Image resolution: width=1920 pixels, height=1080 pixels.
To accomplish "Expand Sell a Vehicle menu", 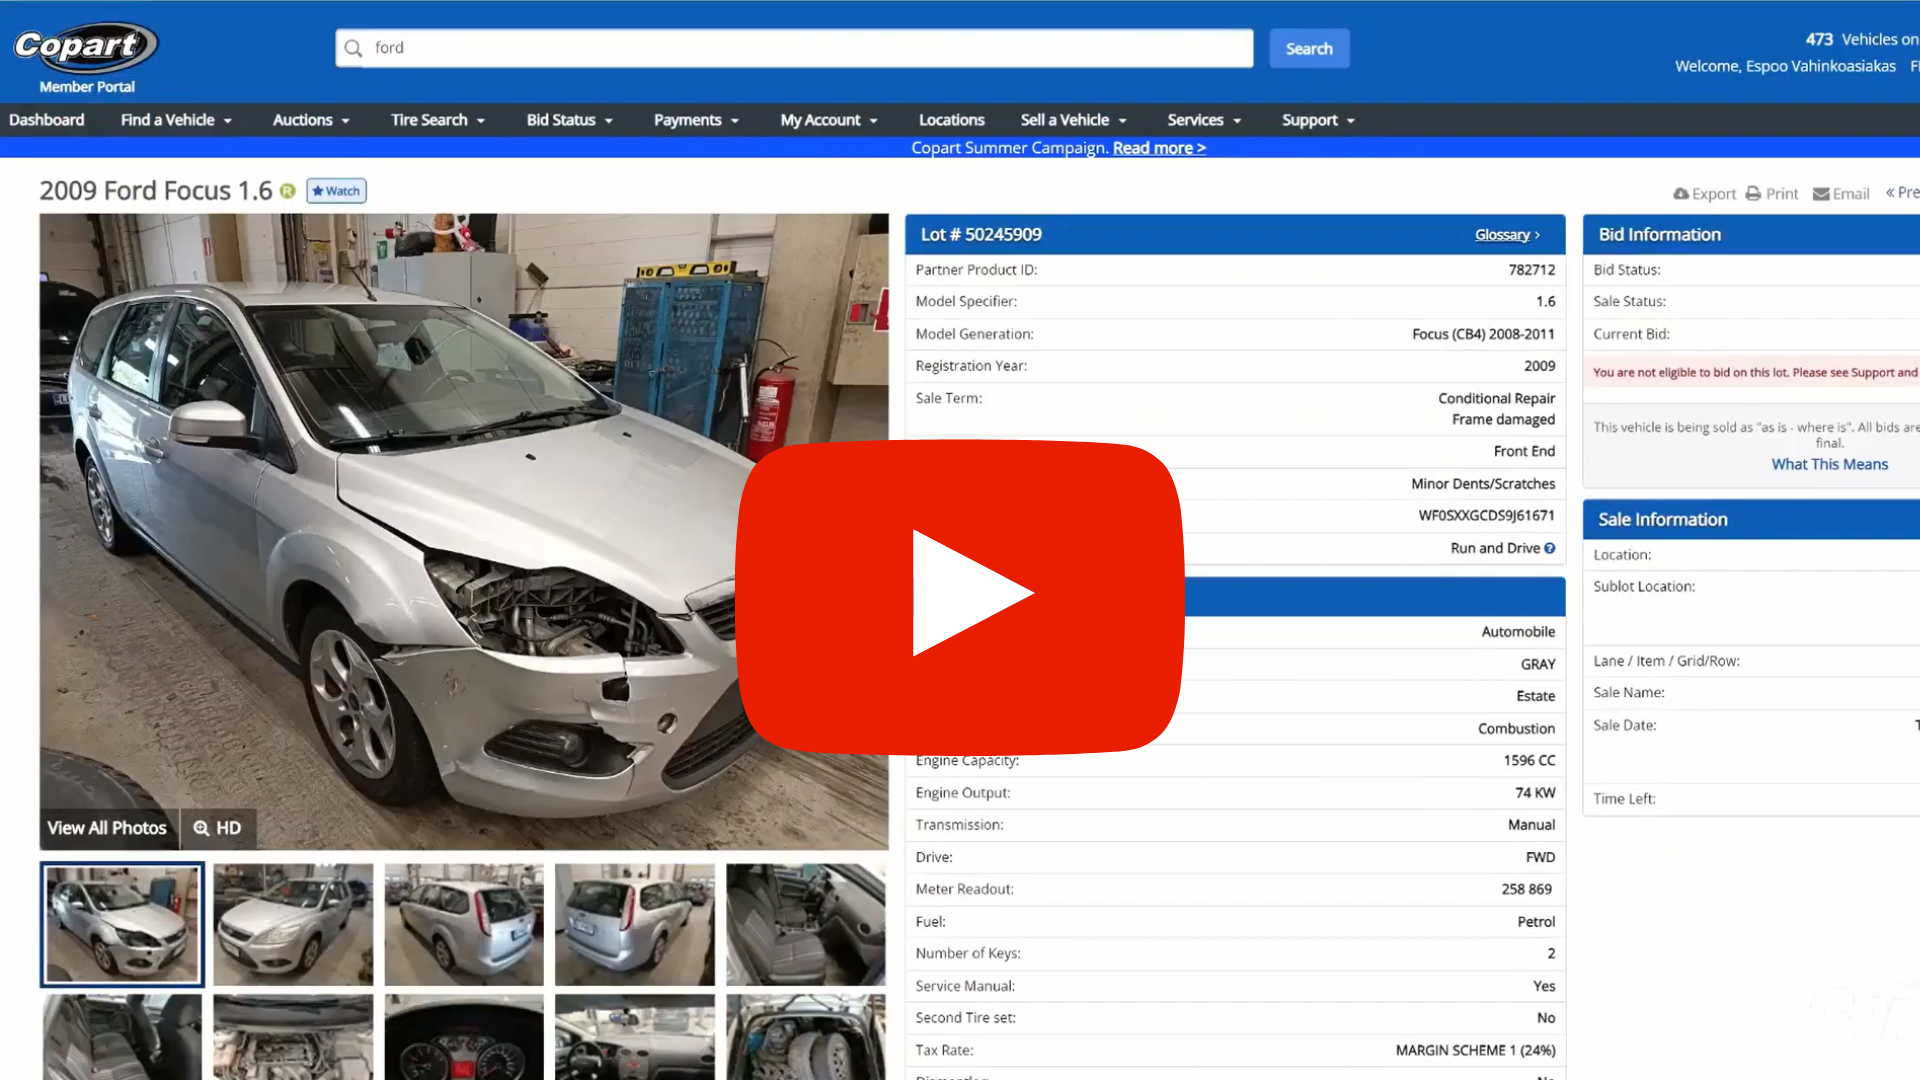I will point(1074,120).
